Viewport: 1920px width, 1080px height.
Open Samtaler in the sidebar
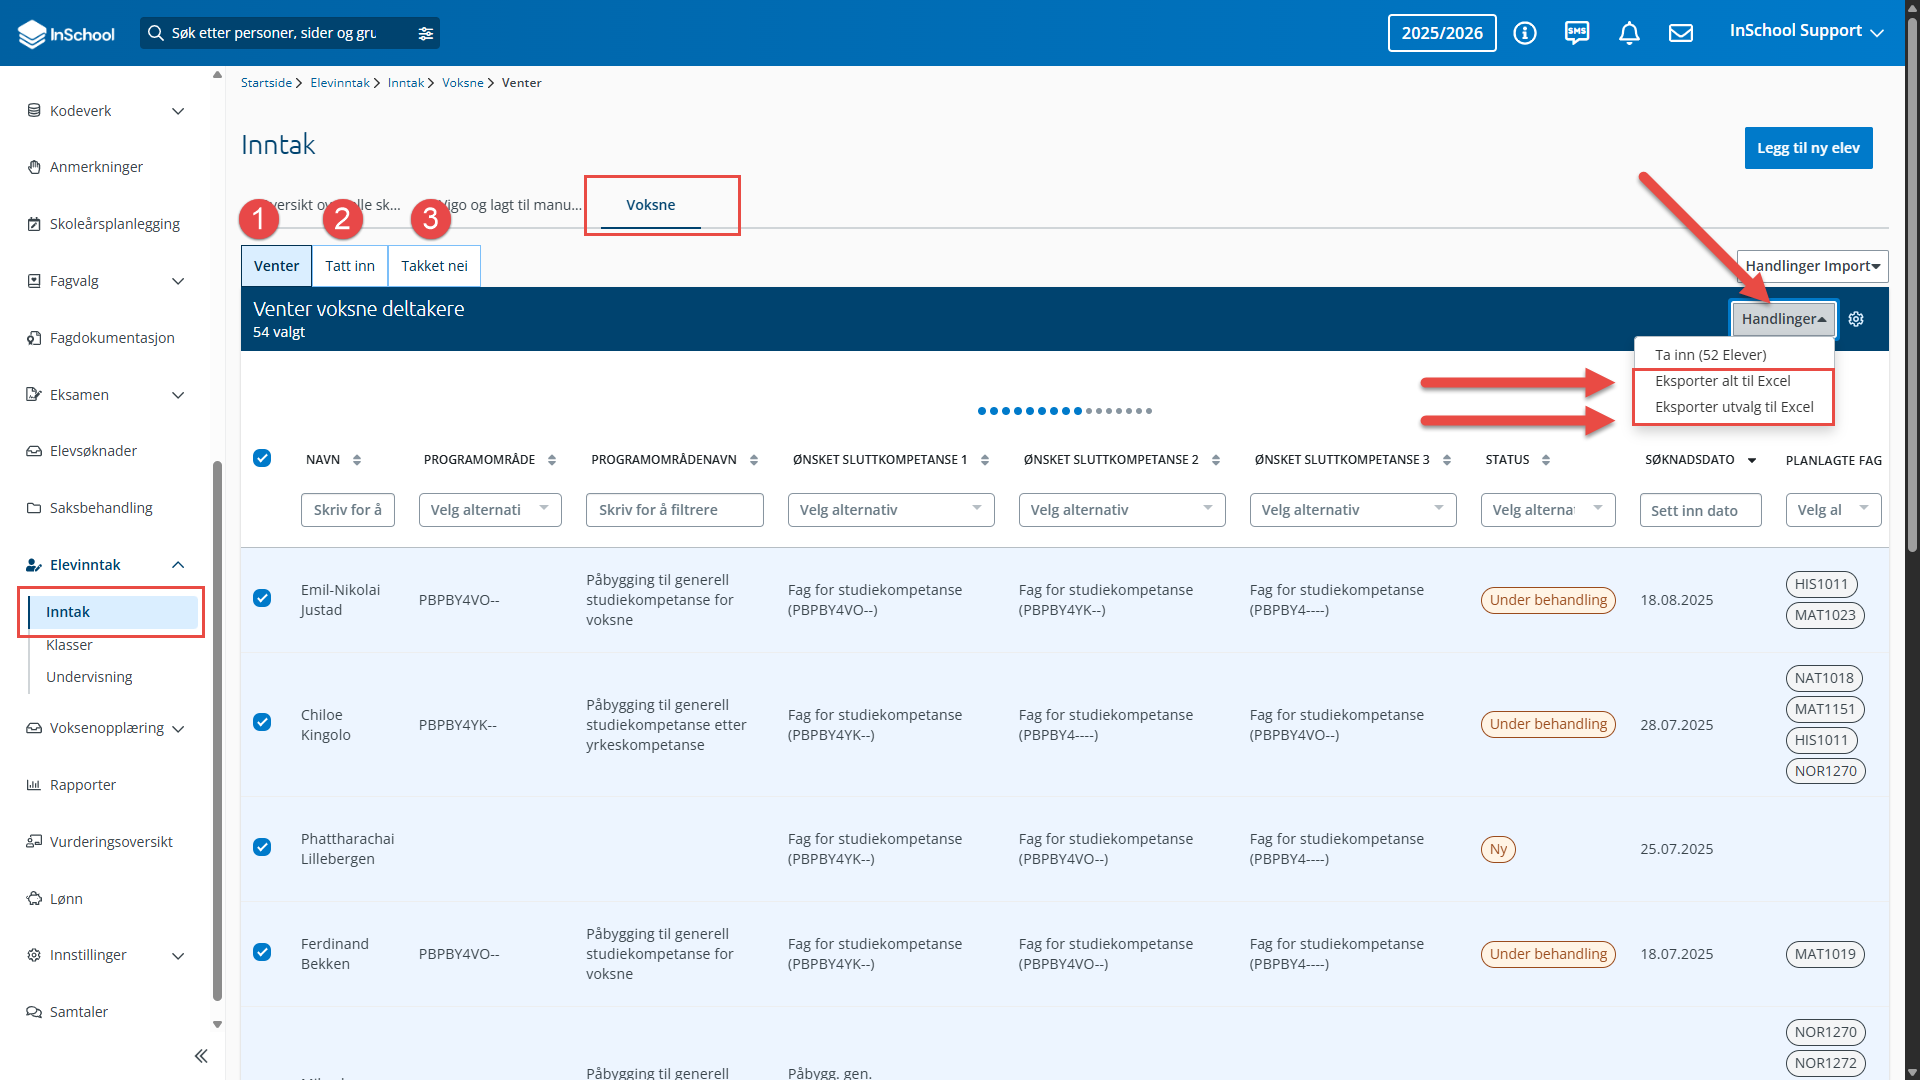[x=79, y=1012]
